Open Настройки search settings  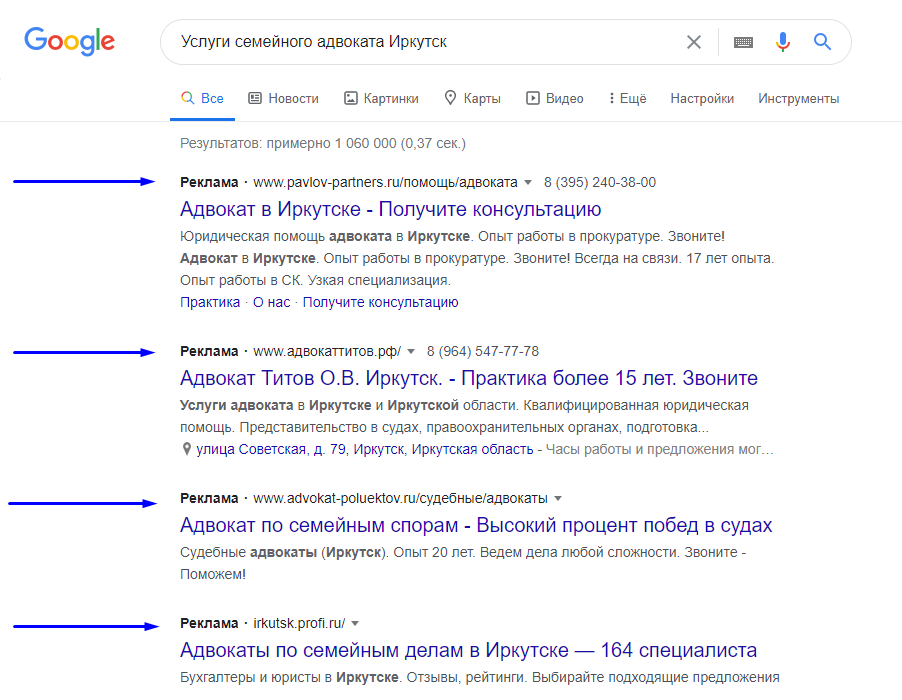[702, 98]
